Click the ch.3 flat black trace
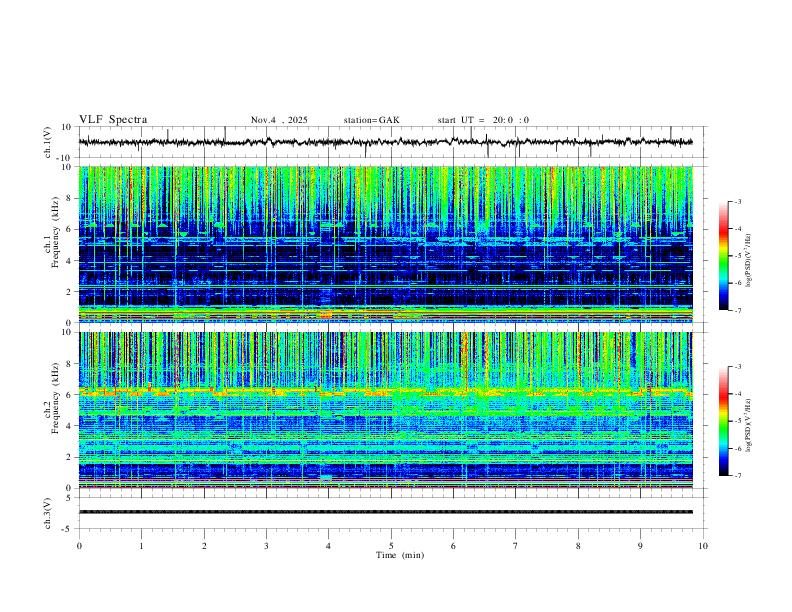Image resolution: width=792 pixels, height=612 pixels. coord(386,512)
